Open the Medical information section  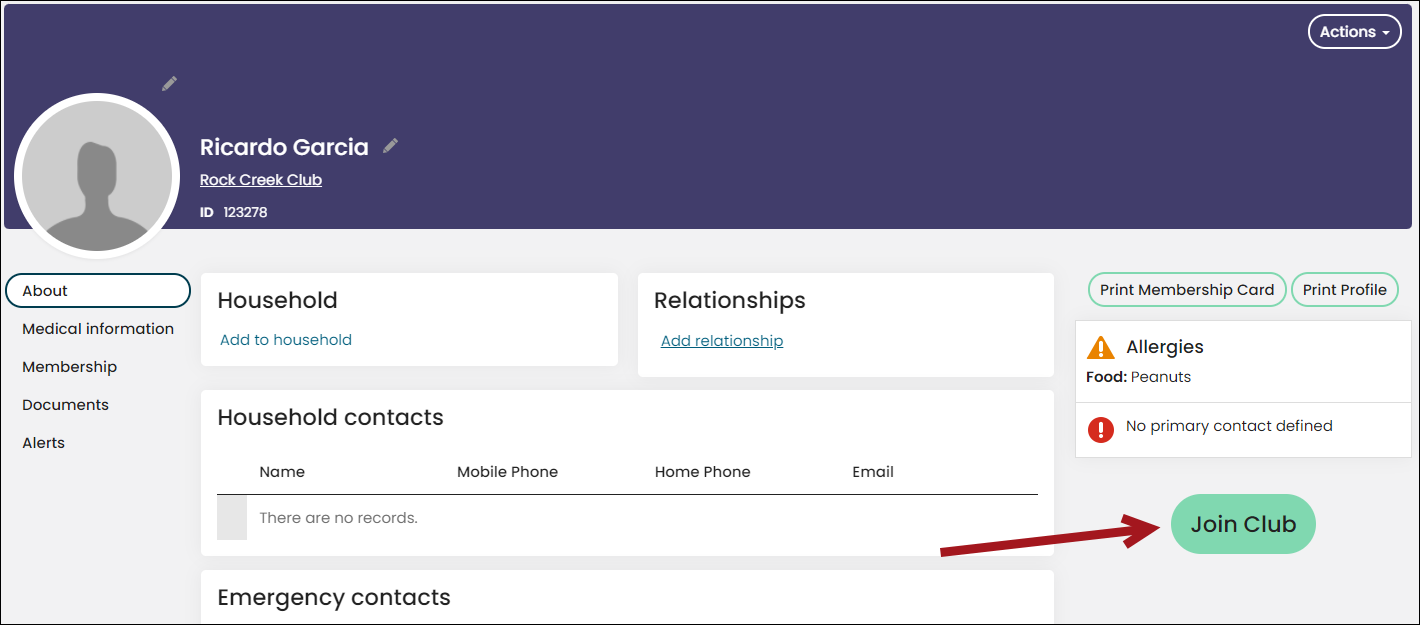(x=98, y=329)
